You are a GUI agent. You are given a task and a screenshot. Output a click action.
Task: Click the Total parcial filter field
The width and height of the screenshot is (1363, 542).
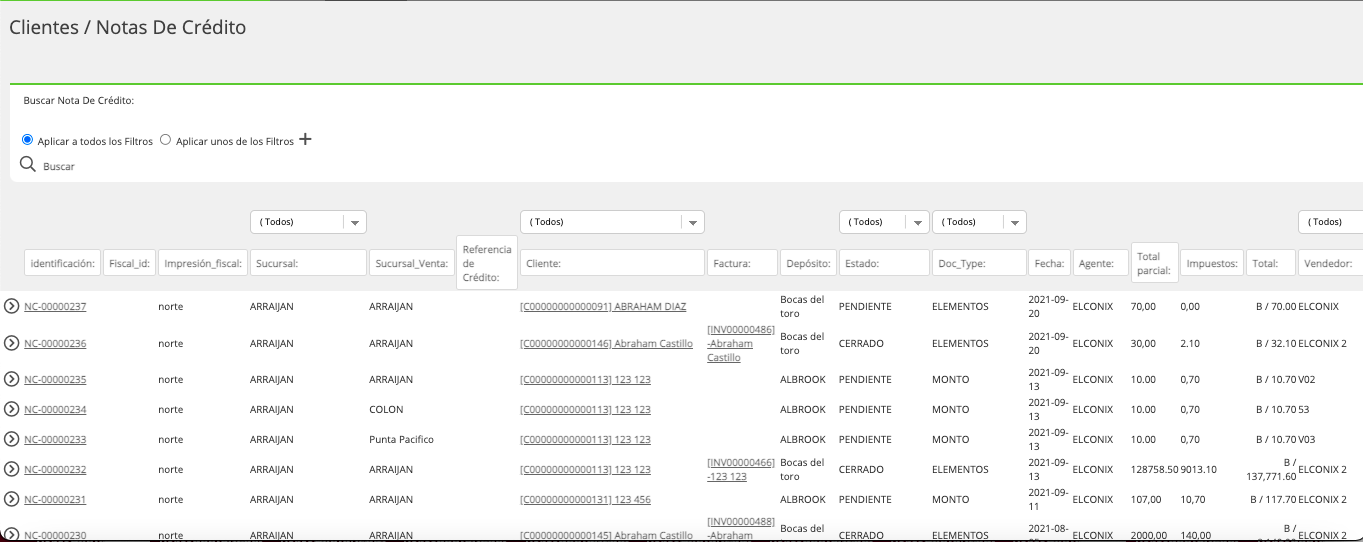[1154, 263]
